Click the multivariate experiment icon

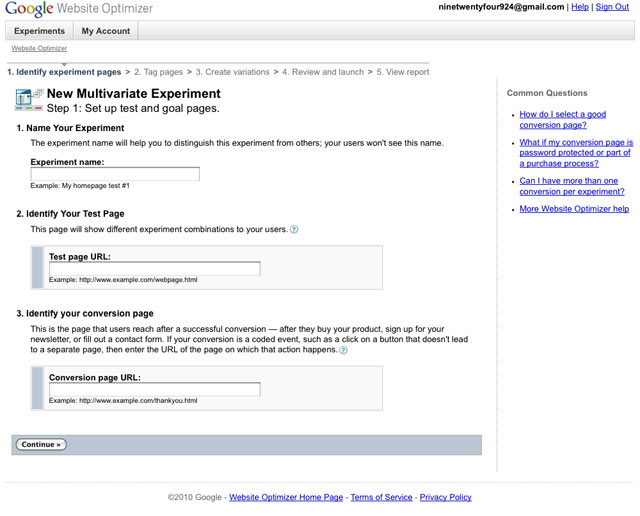pos(29,100)
